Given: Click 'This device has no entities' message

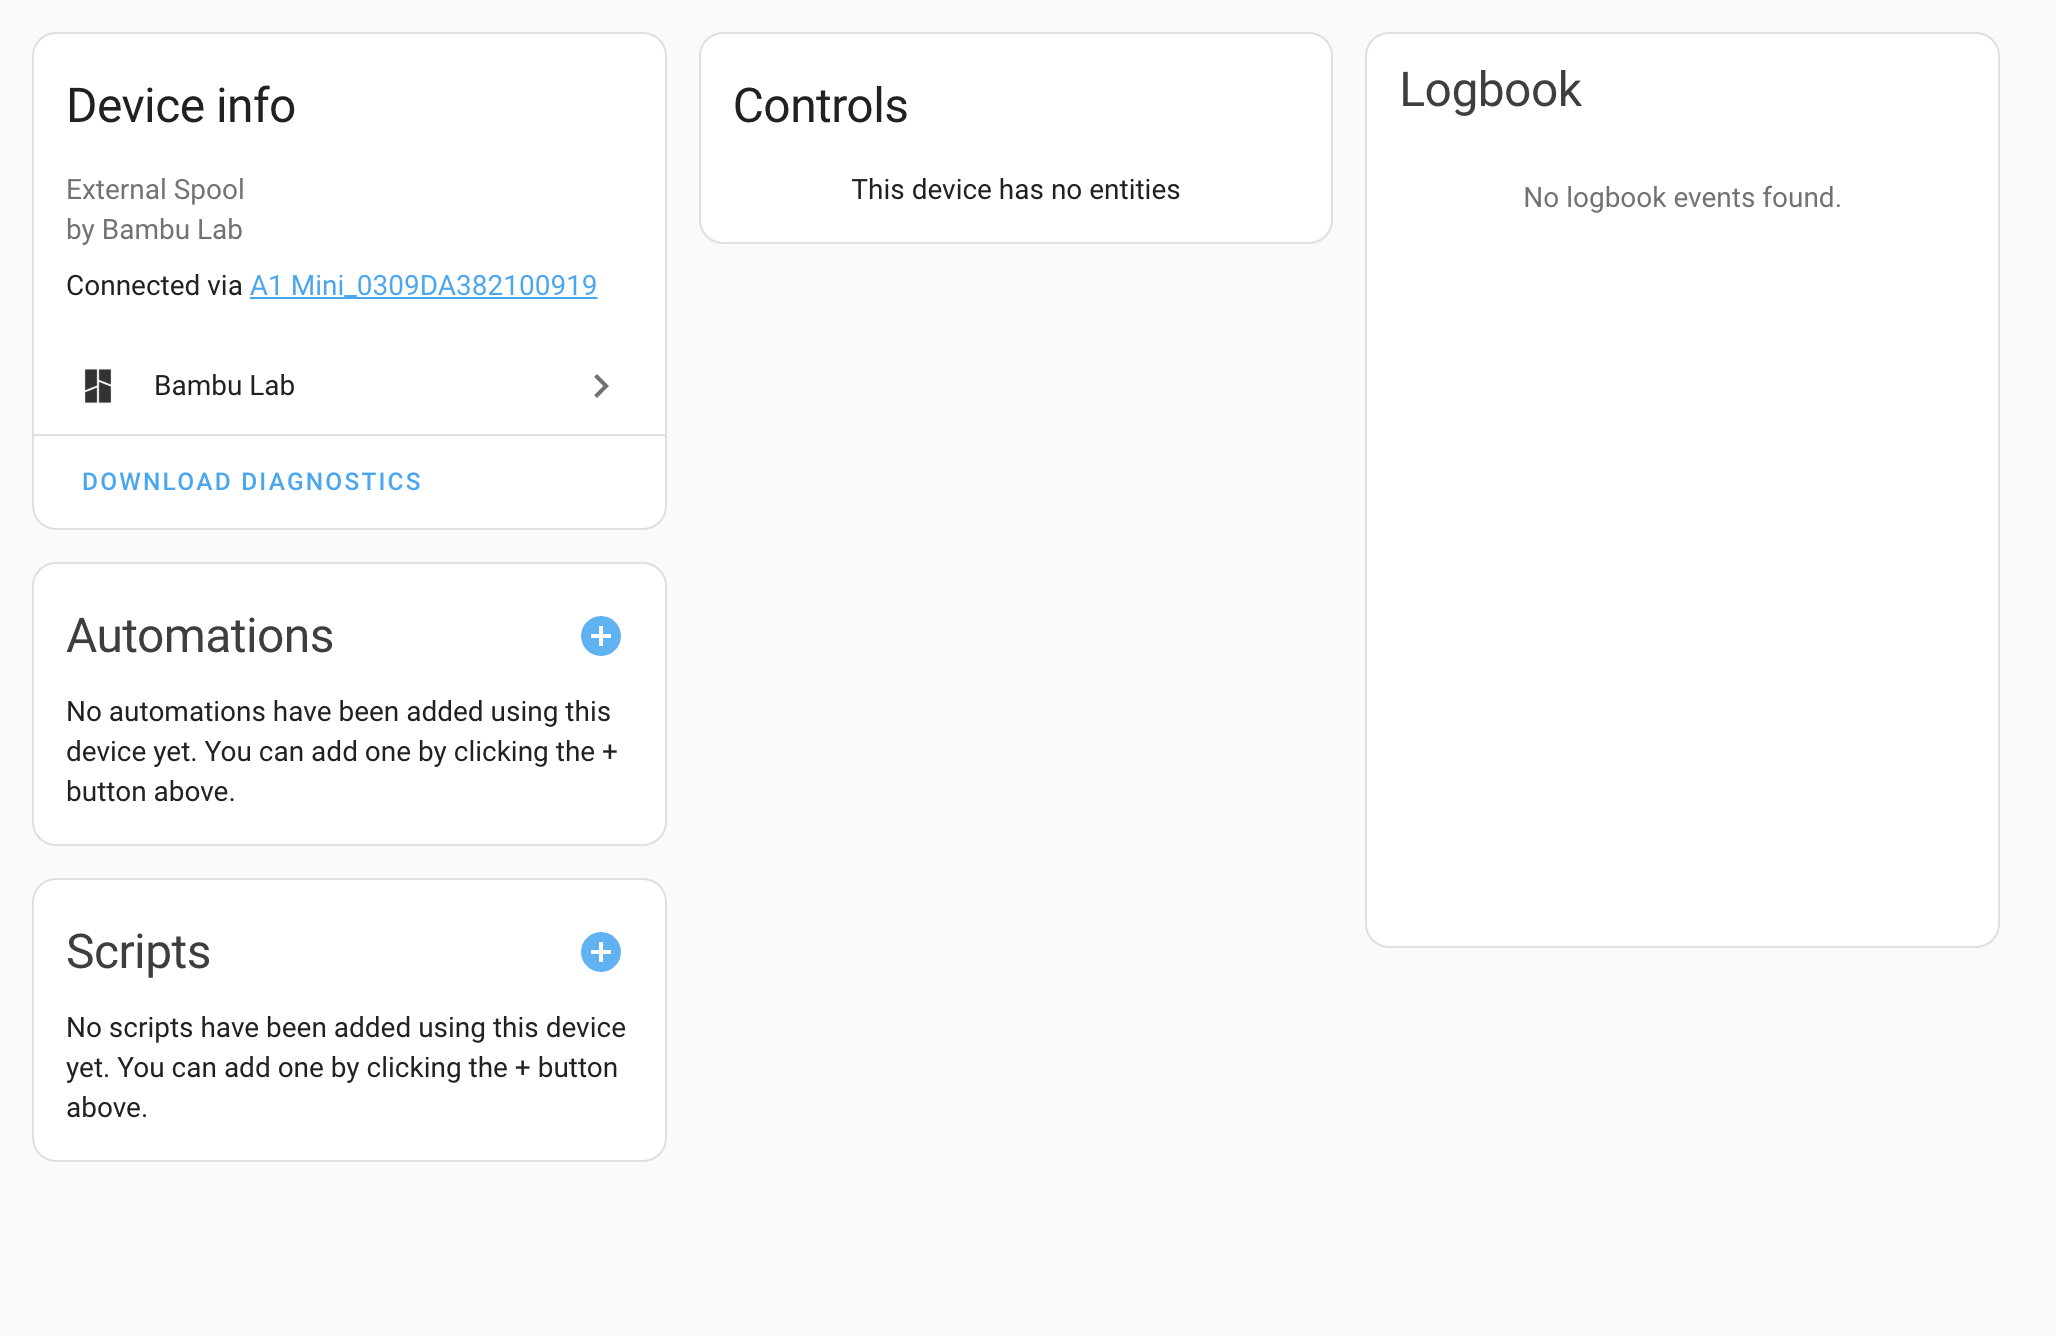Looking at the screenshot, I should tap(1015, 189).
